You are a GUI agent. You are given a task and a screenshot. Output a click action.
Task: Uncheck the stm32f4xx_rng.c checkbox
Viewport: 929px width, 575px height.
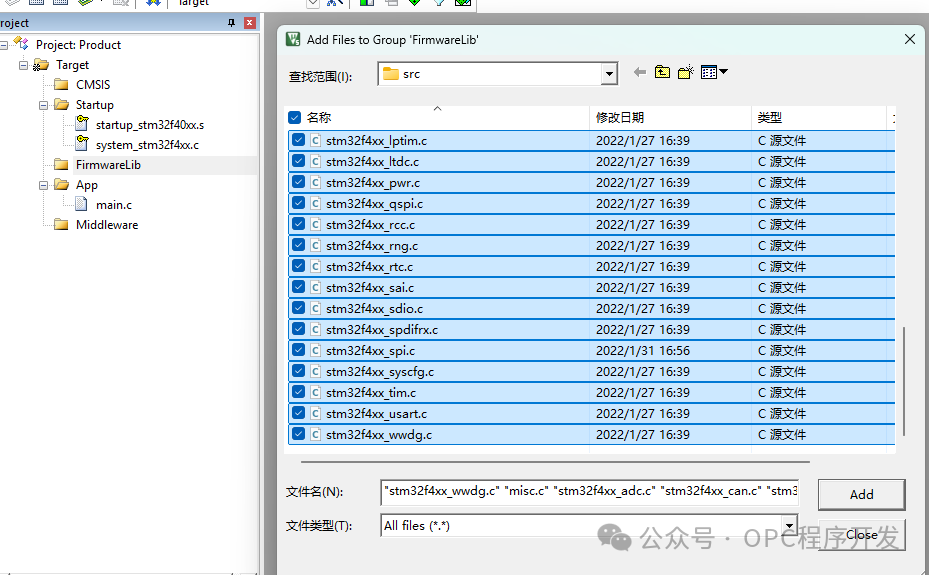tap(299, 245)
